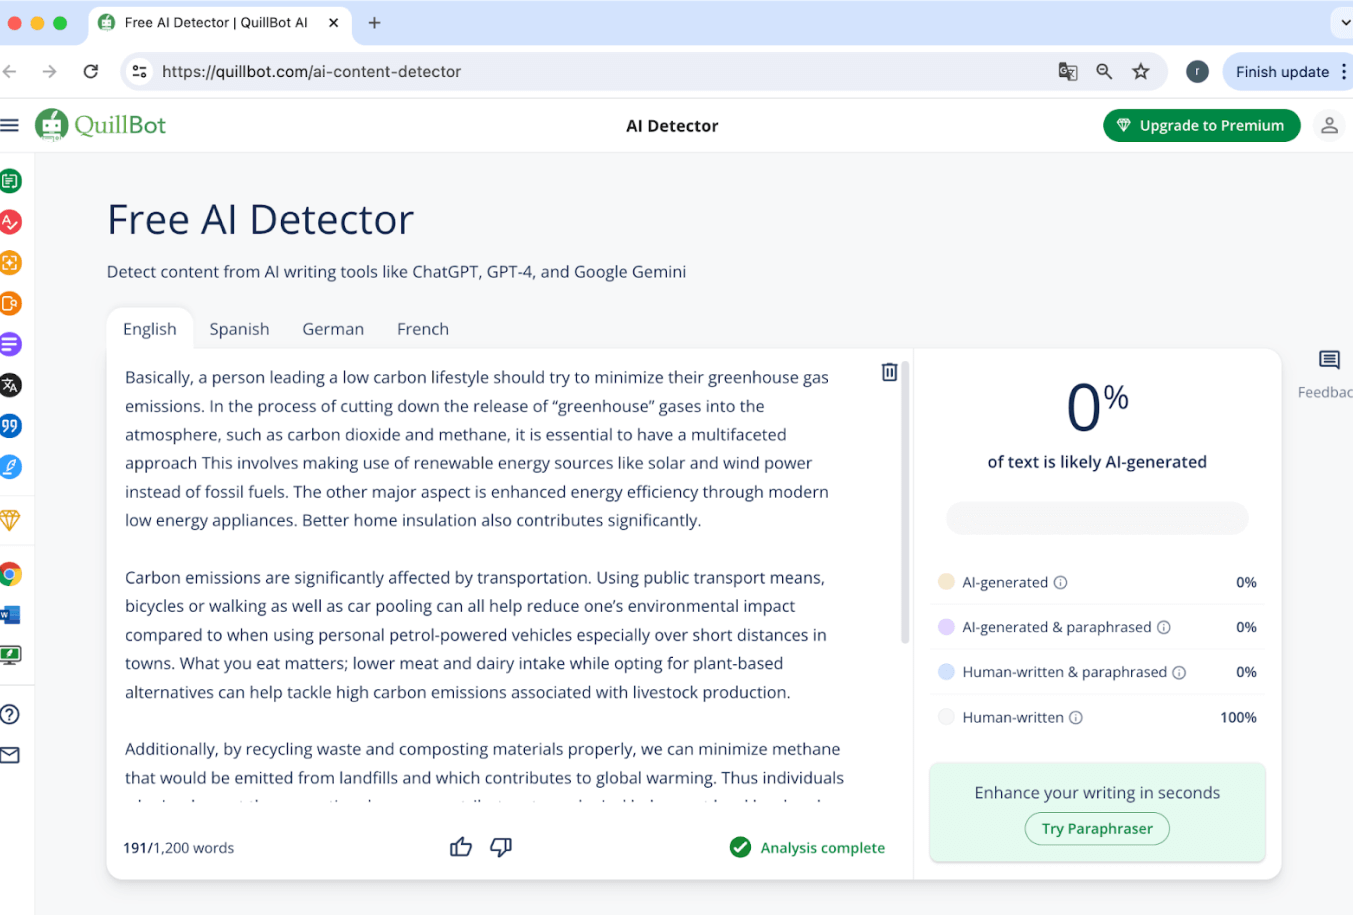Click the large 0% result
This screenshot has width=1353, height=915.
point(1097,408)
